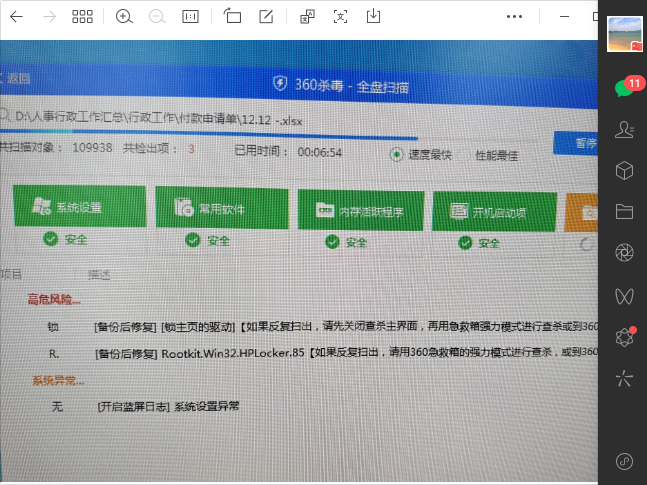Open the profile avatar in WeChat sidebar
This screenshot has width=647, height=485.
[x=624, y=34]
